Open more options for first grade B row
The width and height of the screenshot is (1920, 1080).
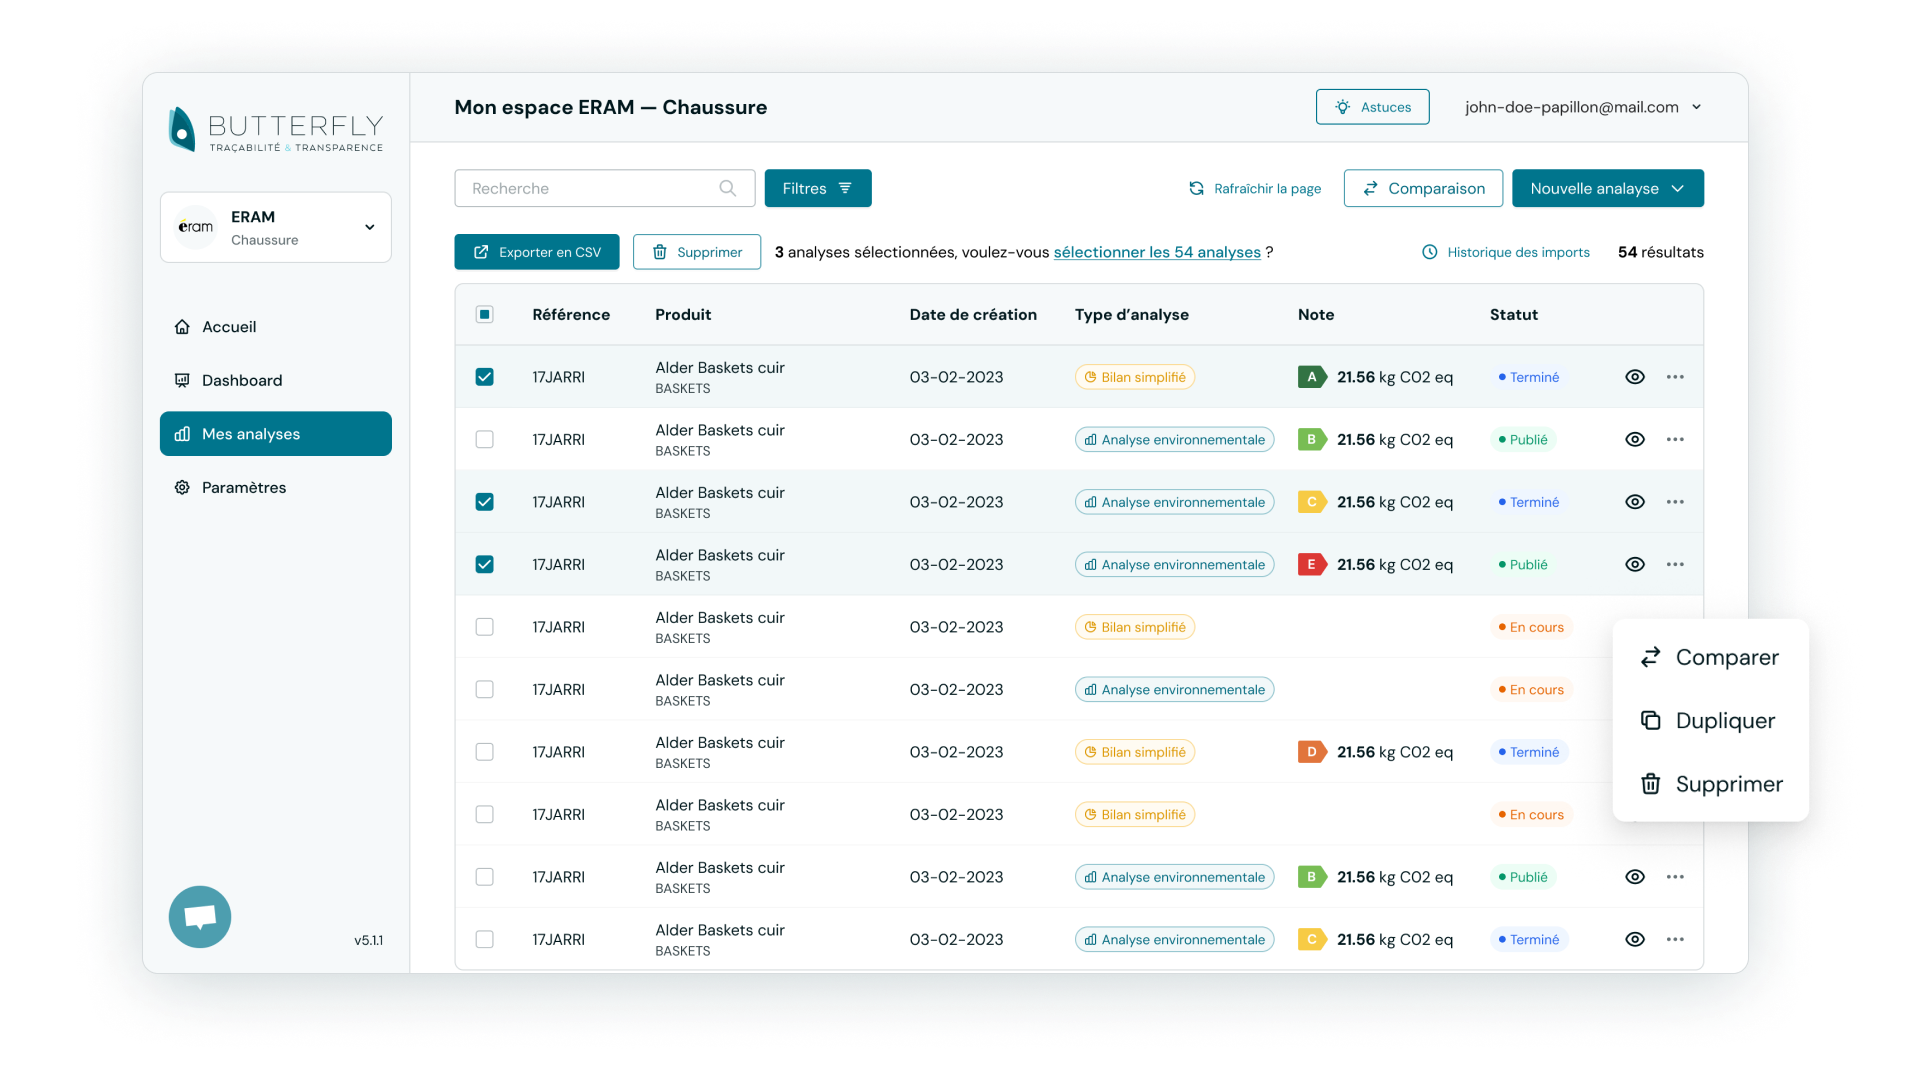1675,439
